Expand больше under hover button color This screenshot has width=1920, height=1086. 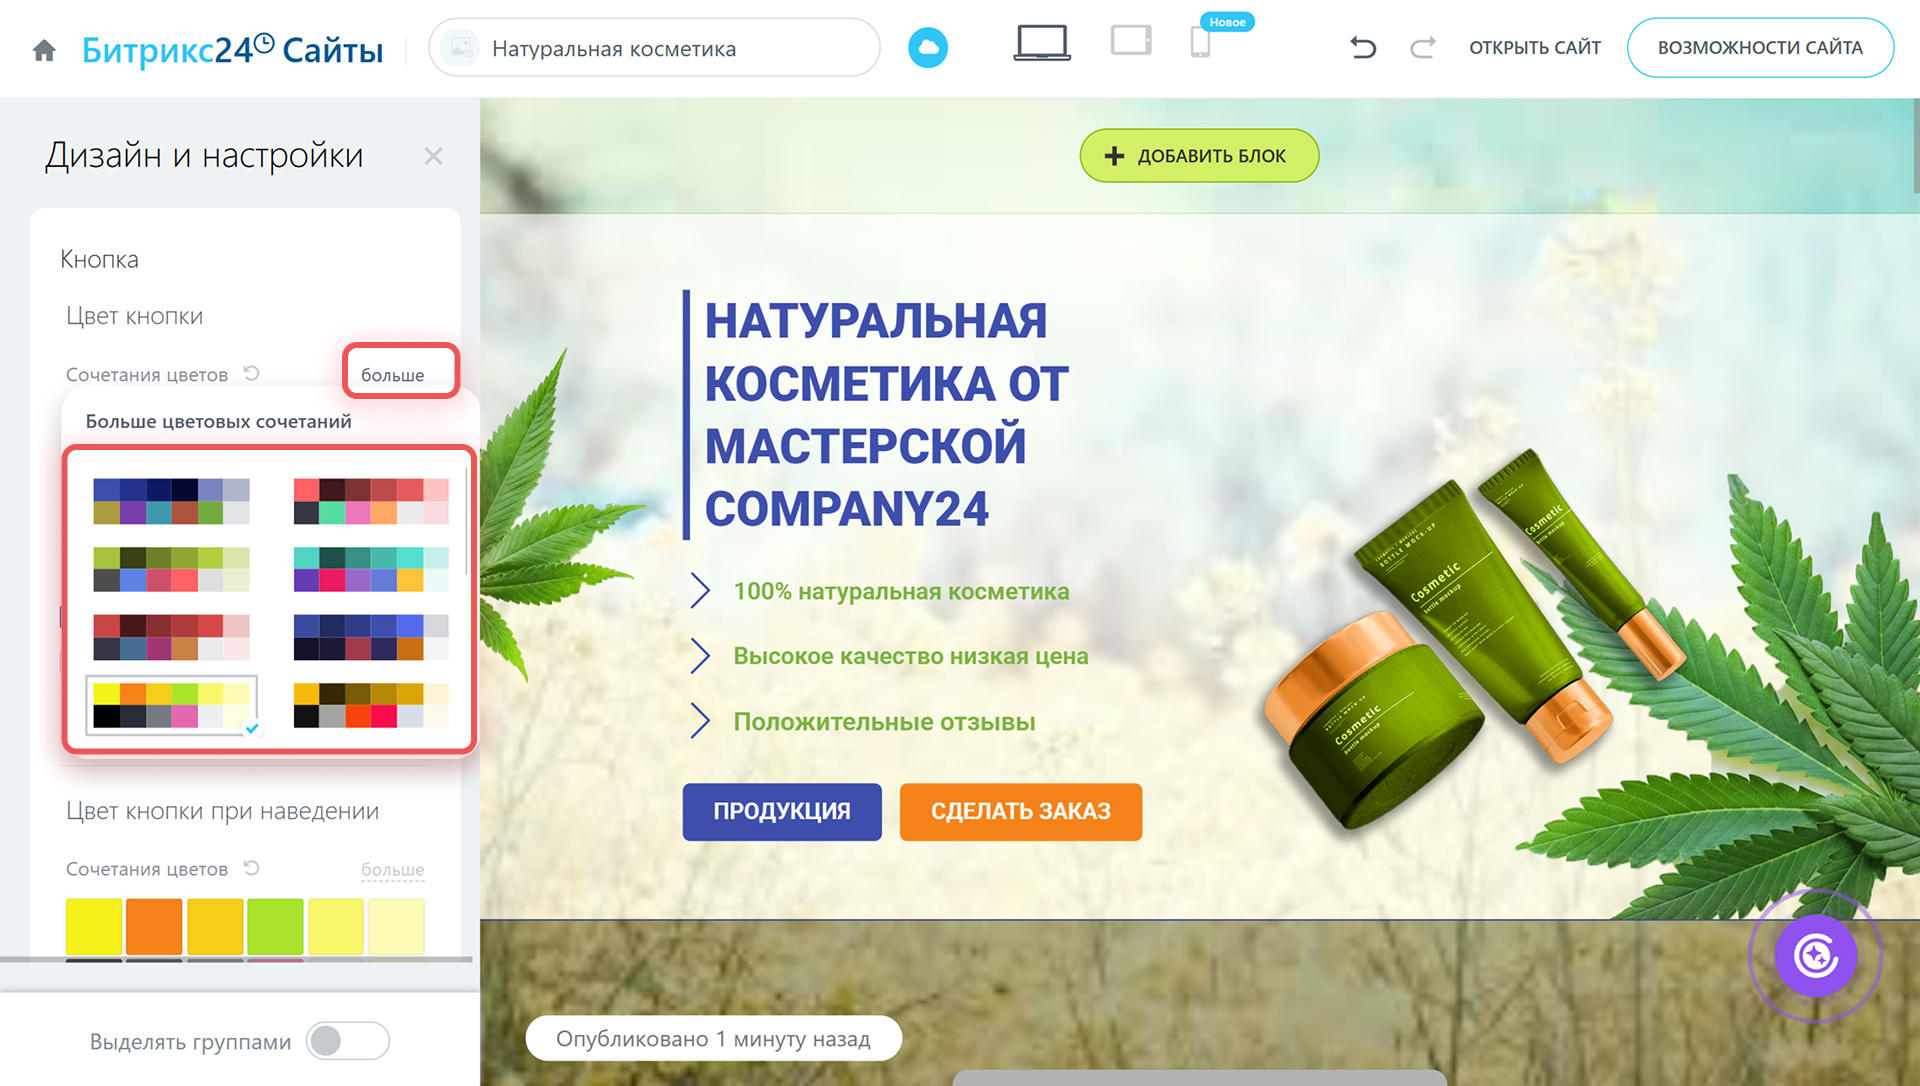click(x=393, y=870)
